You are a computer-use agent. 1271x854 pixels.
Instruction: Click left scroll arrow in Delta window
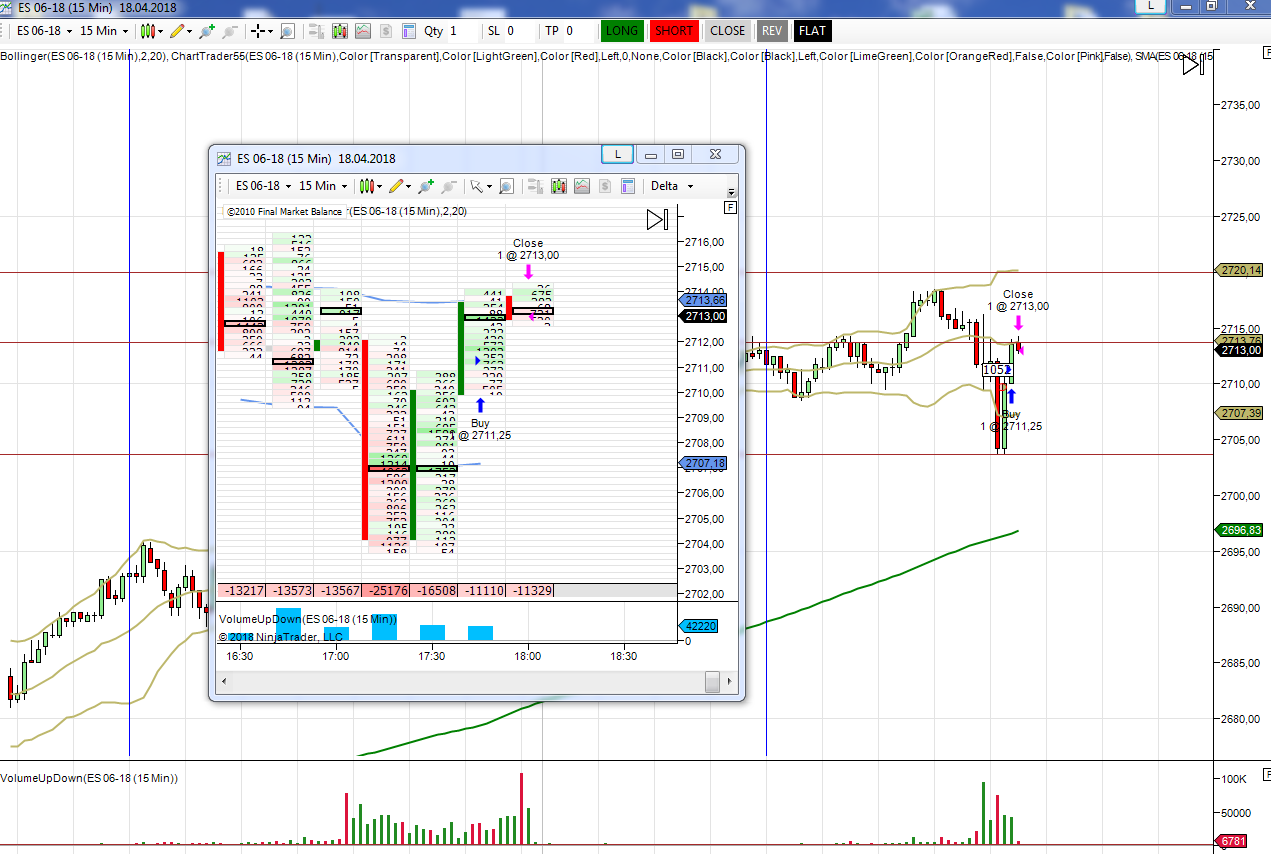click(x=224, y=681)
